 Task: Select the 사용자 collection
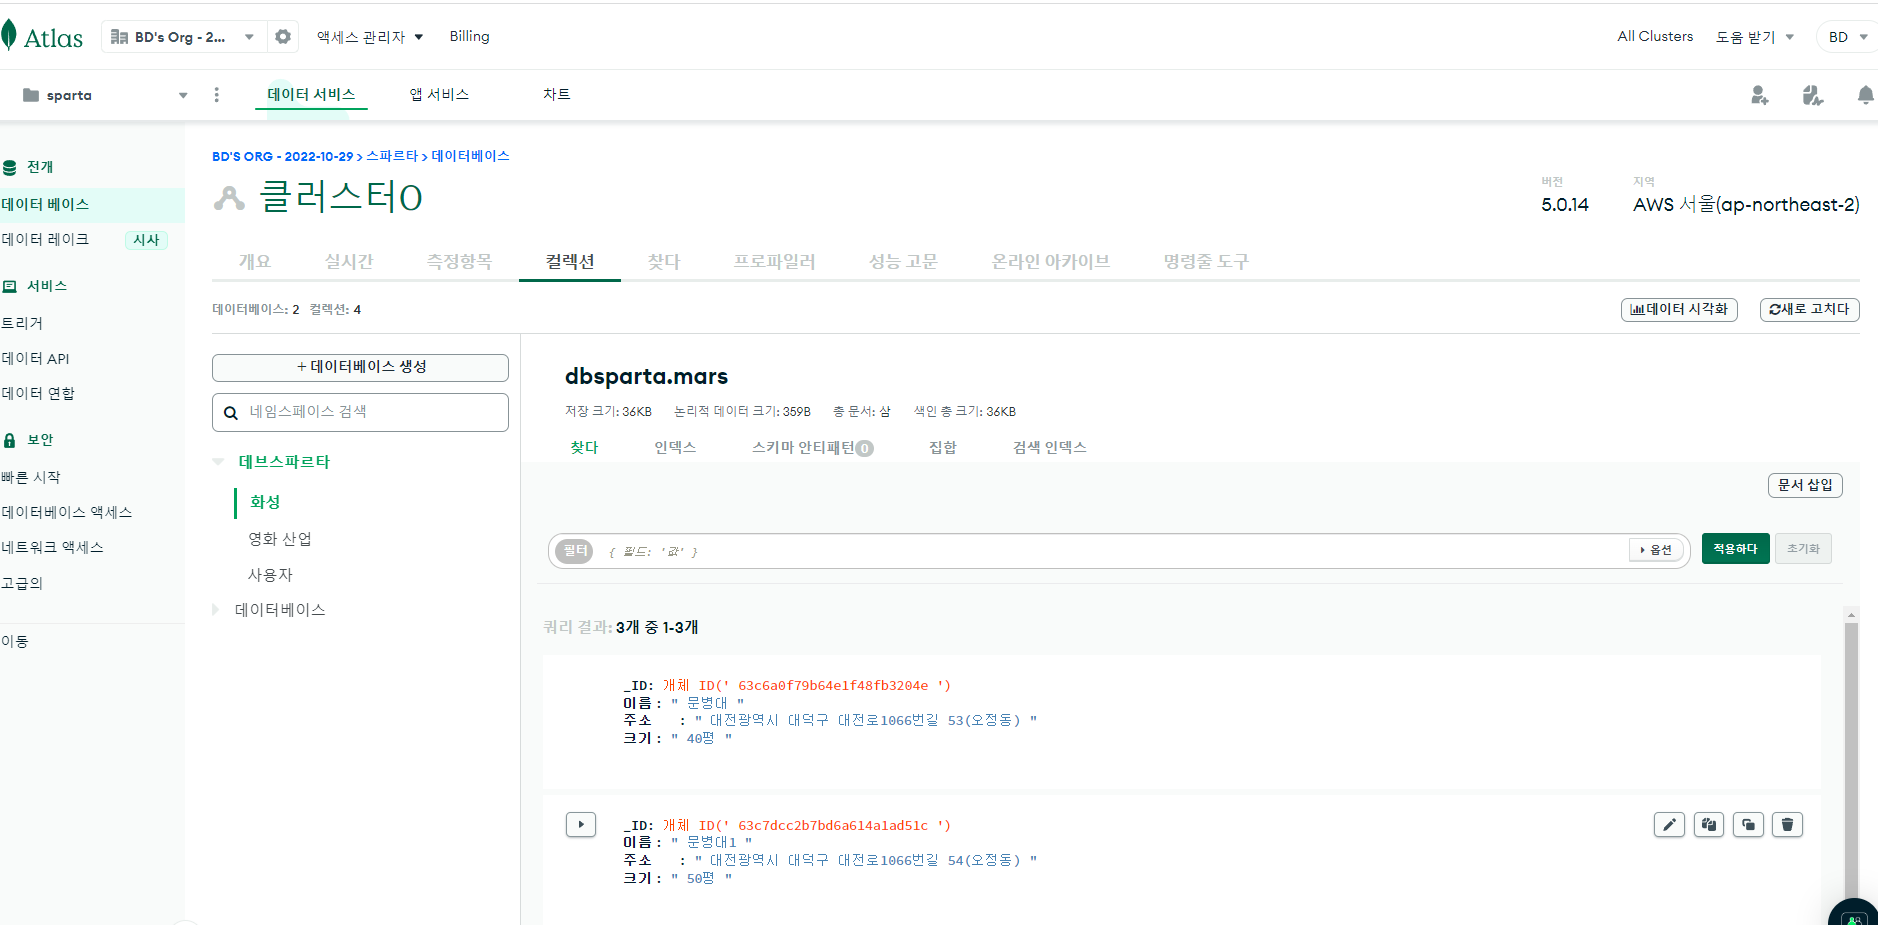(x=270, y=575)
